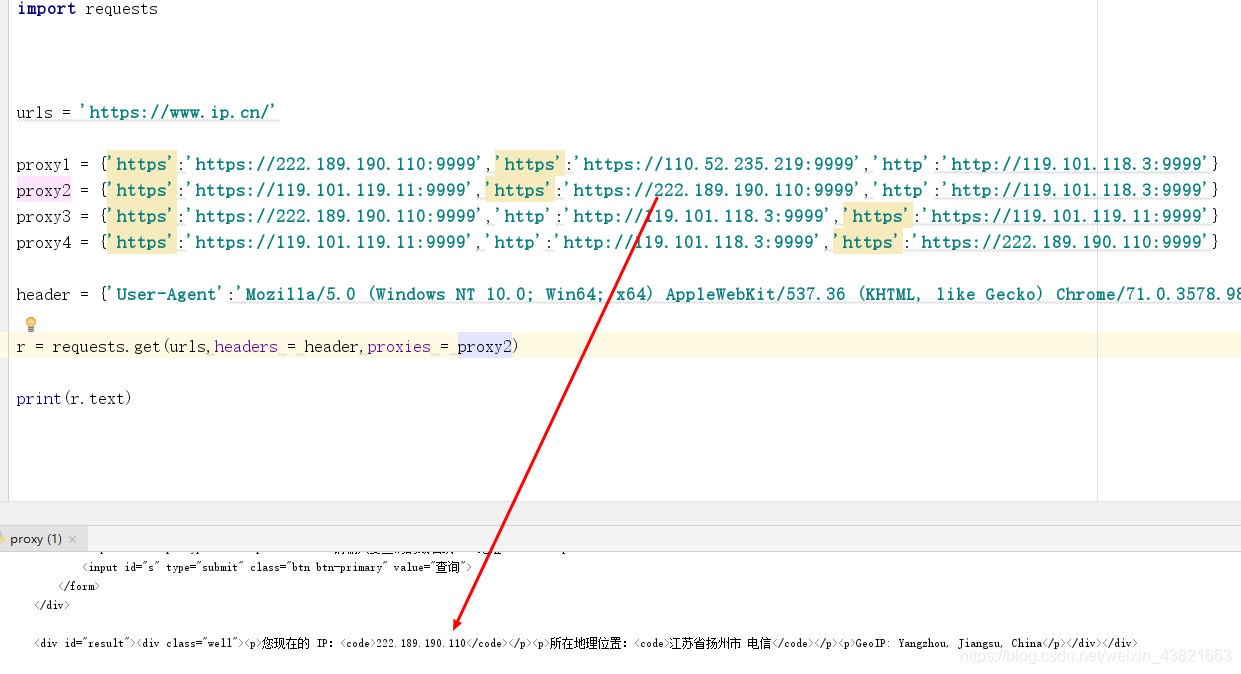
Task: Click the 222.189.190.110 IP in console output
Action: pyautogui.click(x=421, y=643)
